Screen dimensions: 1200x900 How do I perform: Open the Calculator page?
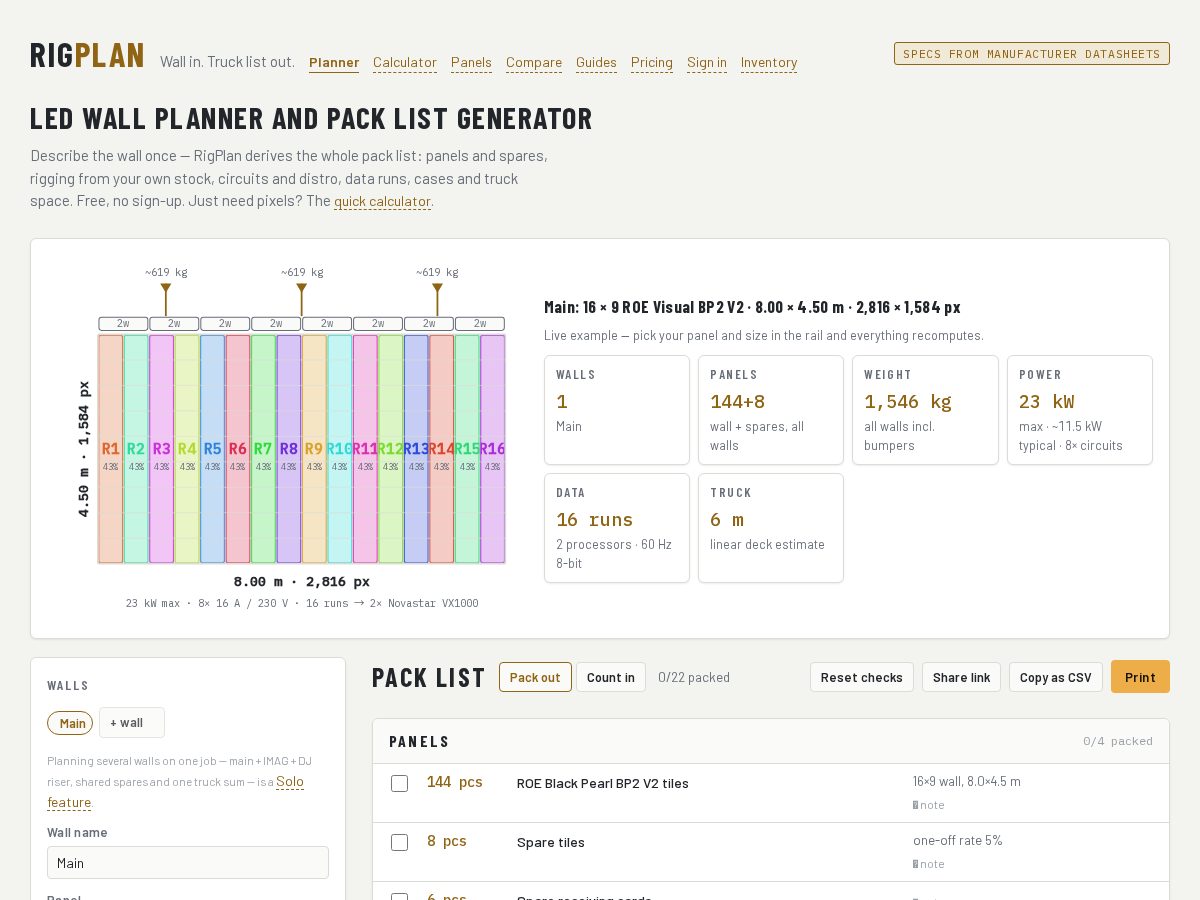click(405, 62)
